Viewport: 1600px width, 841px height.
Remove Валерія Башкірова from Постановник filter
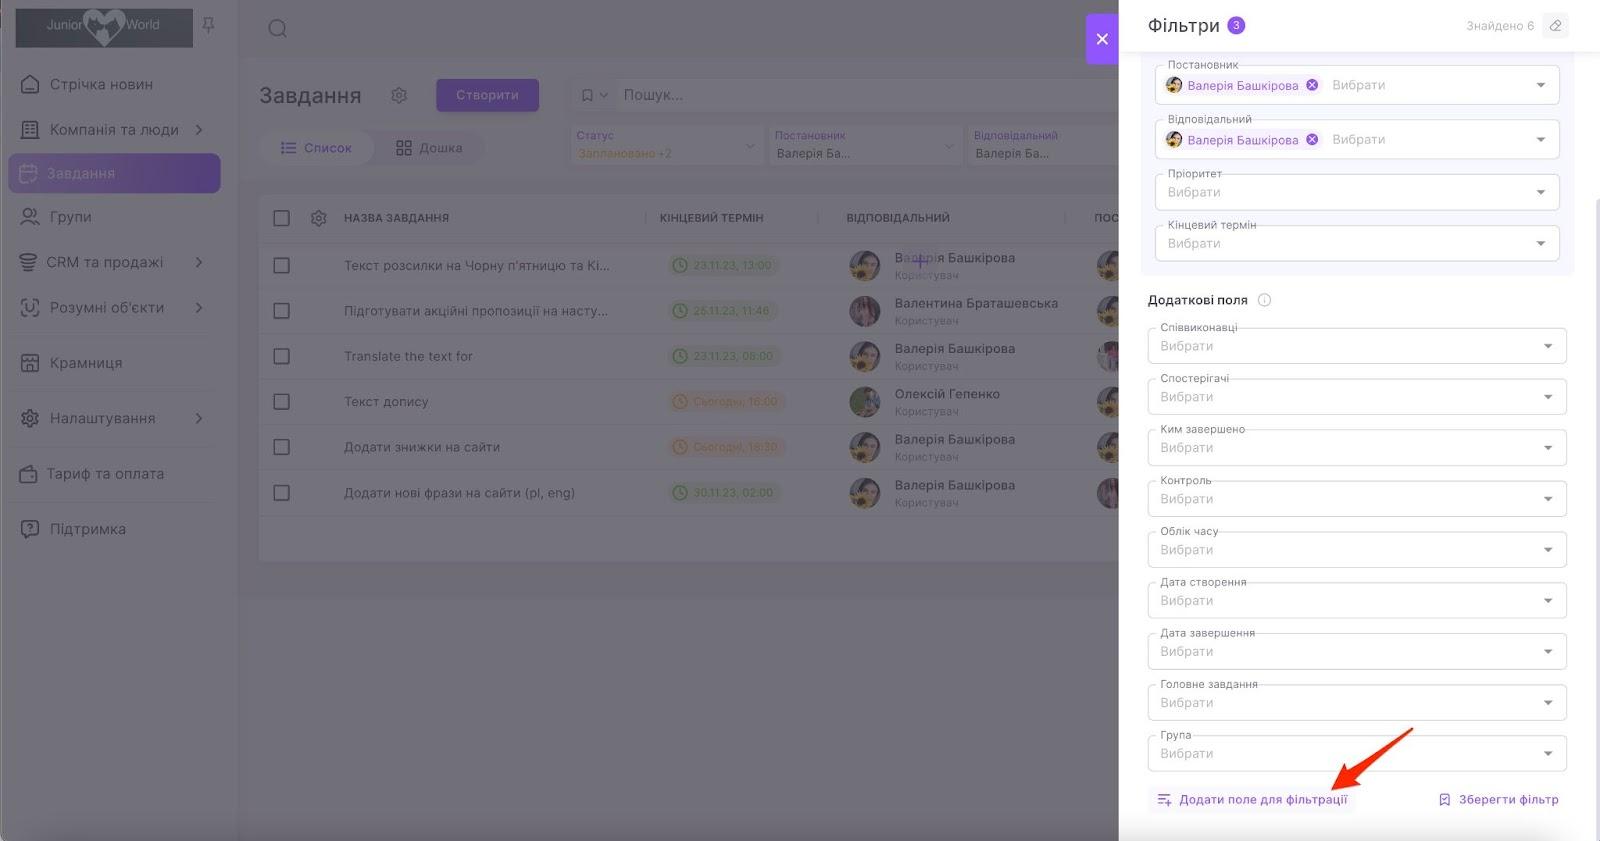click(x=1312, y=85)
